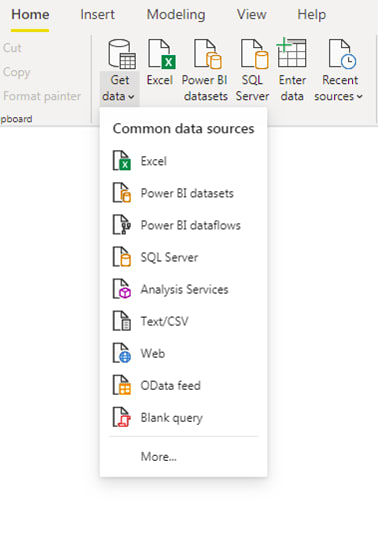Screen dimensions: 378x538
Task: Switch to the Home tab
Action: click(x=30, y=15)
